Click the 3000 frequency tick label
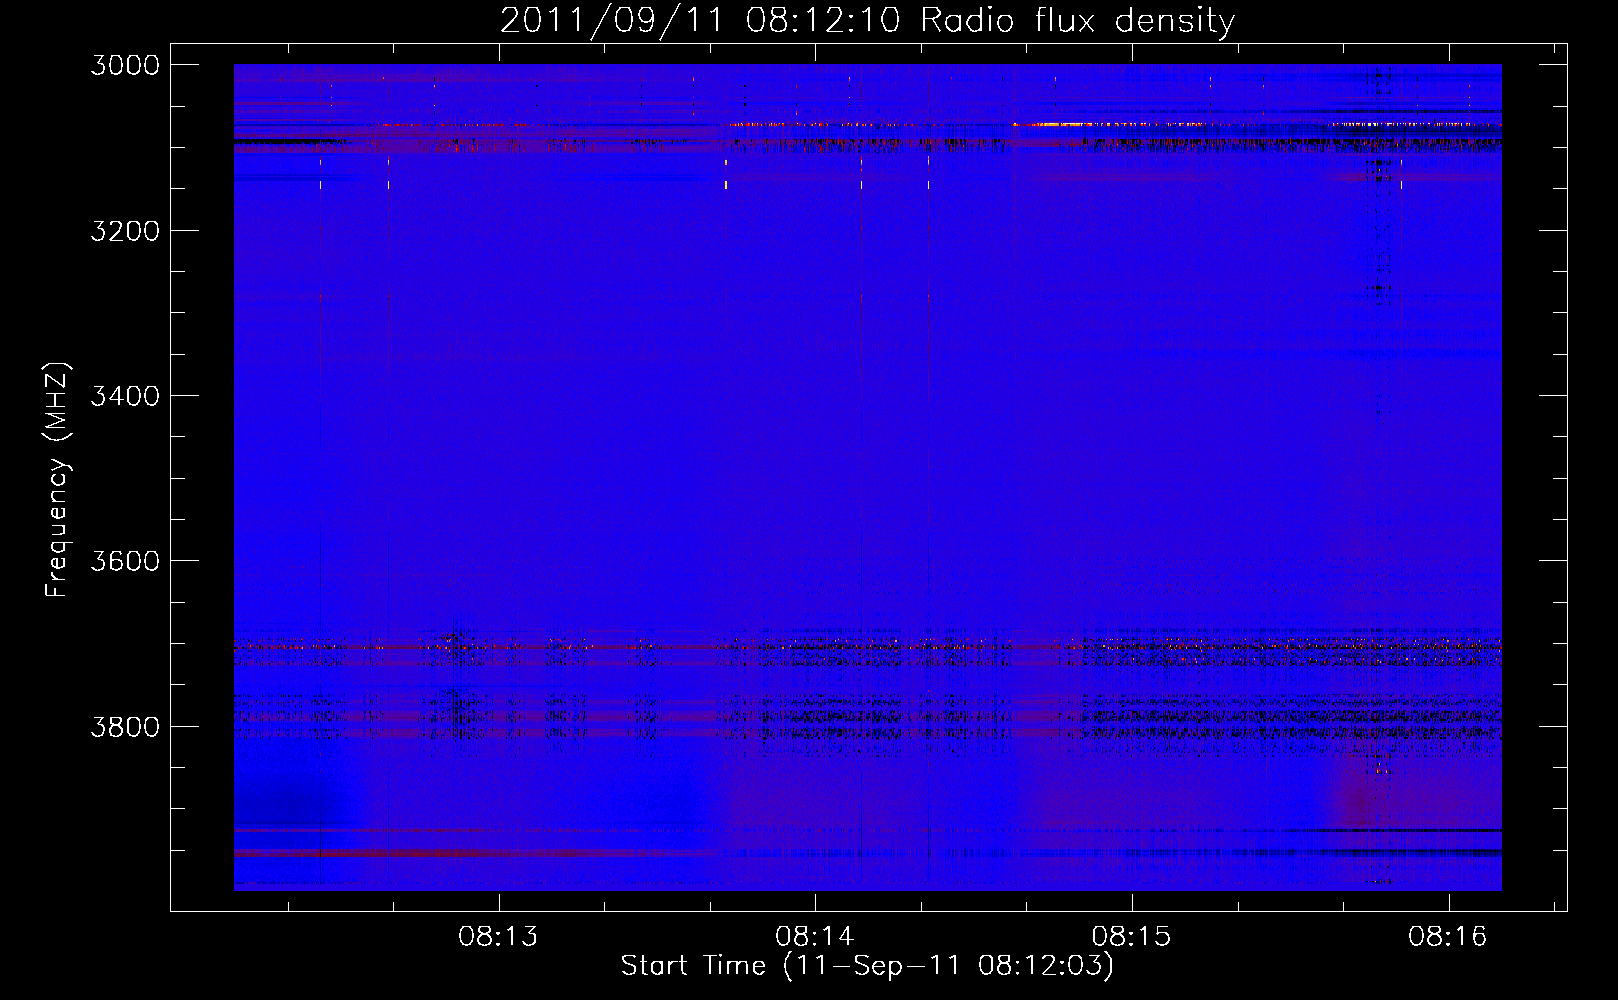This screenshot has width=1618, height=1000. [x=125, y=65]
